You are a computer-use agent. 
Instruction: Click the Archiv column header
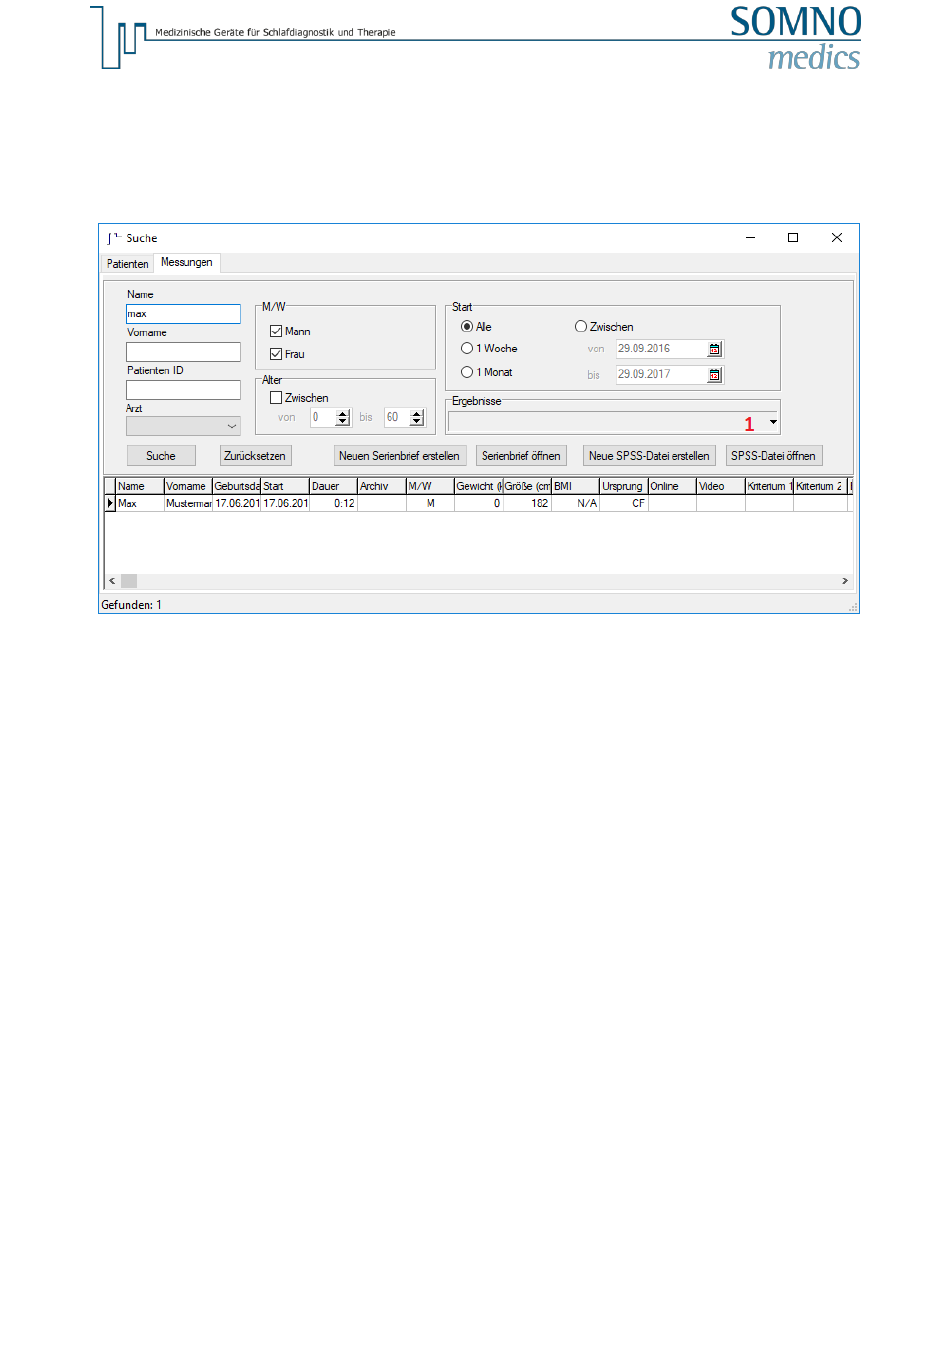[x=381, y=486]
